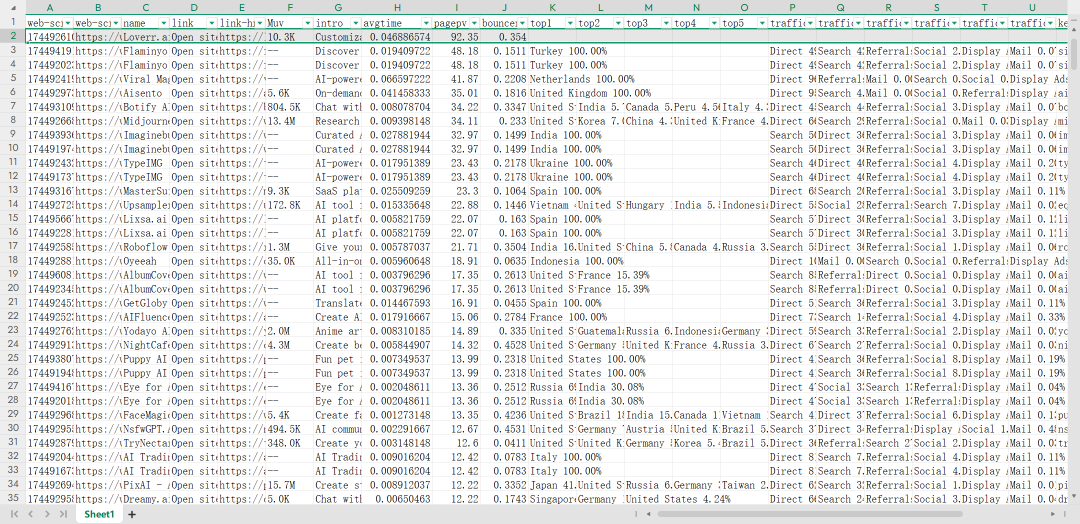Select Muv cell showing 13.4M
This screenshot has height=524, width=1080.
point(289,121)
